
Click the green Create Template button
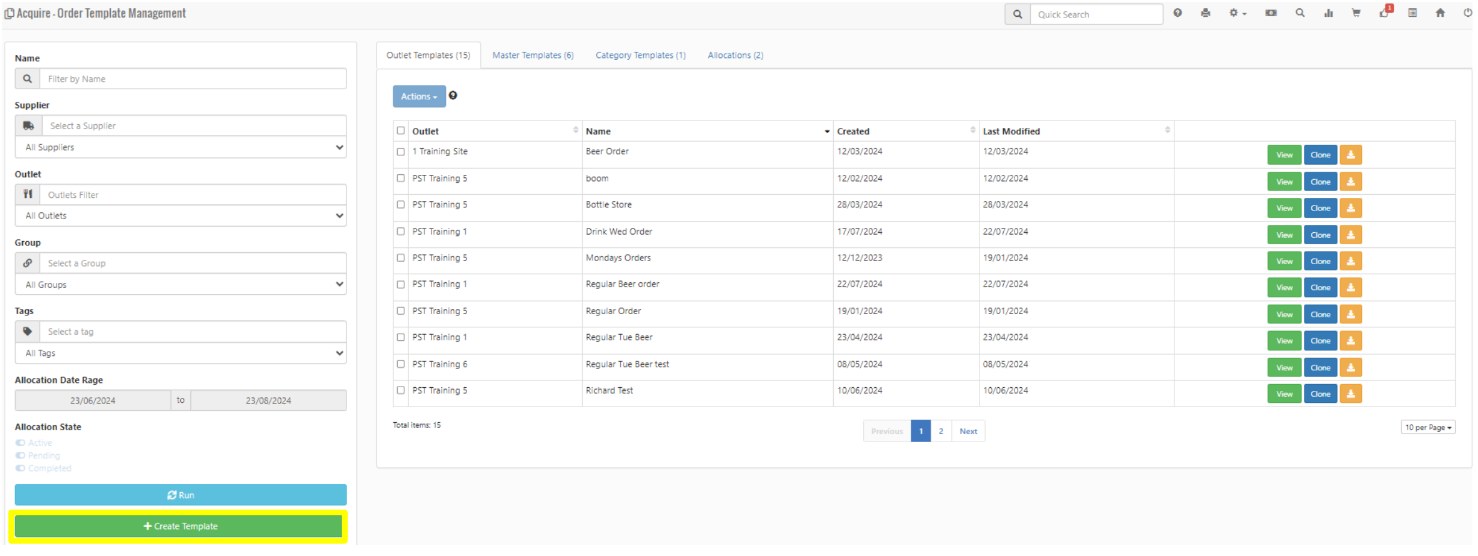[x=181, y=526]
